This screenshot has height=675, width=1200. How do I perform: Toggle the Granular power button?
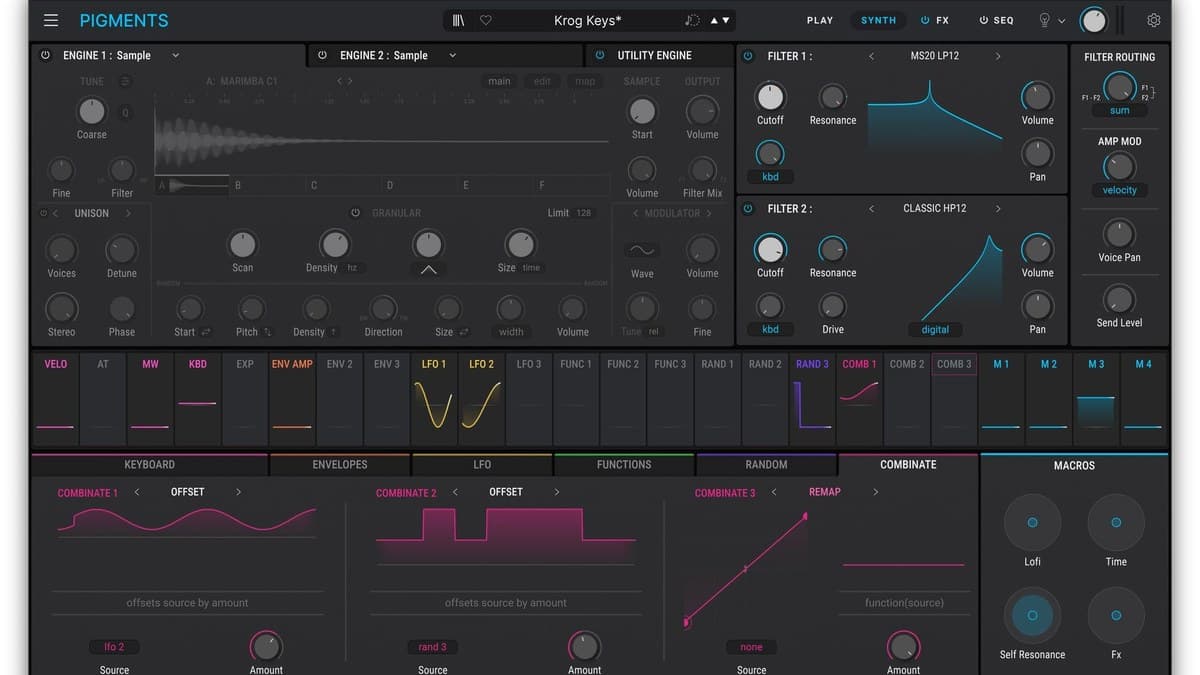click(355, 213)
